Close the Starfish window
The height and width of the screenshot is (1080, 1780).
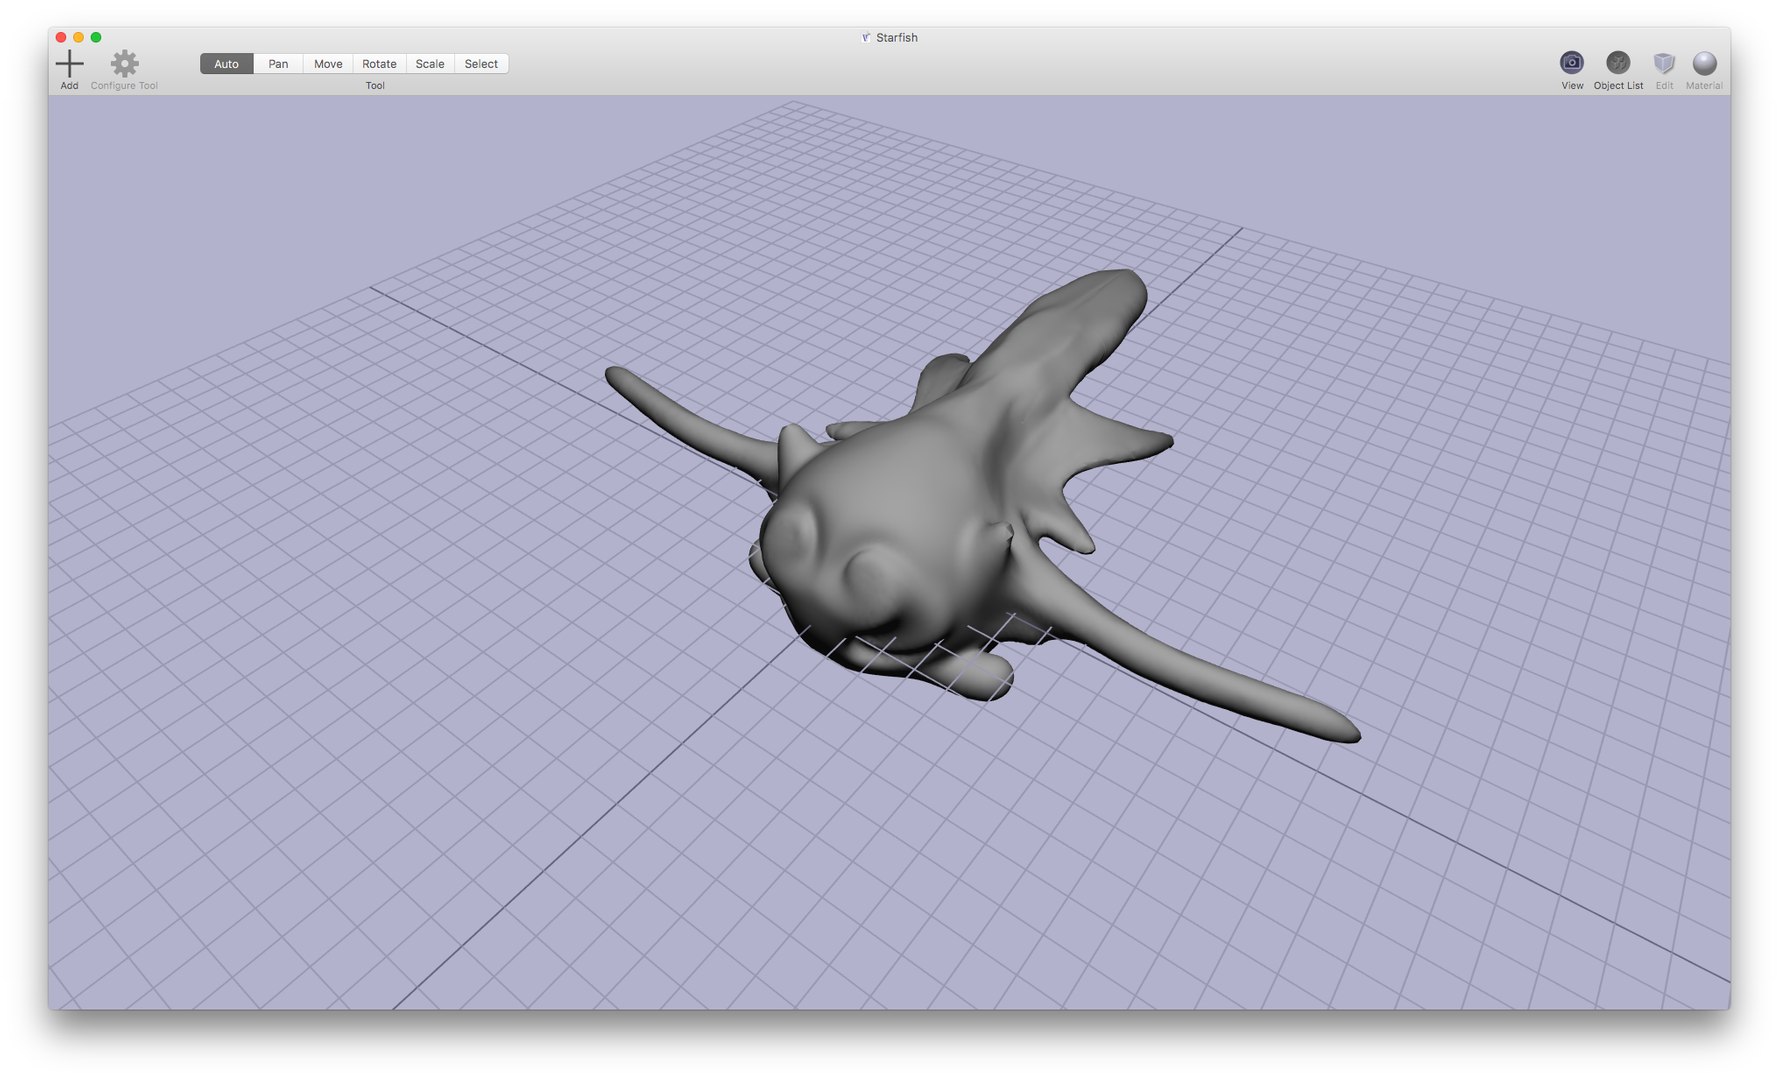(x=61, y=37)
